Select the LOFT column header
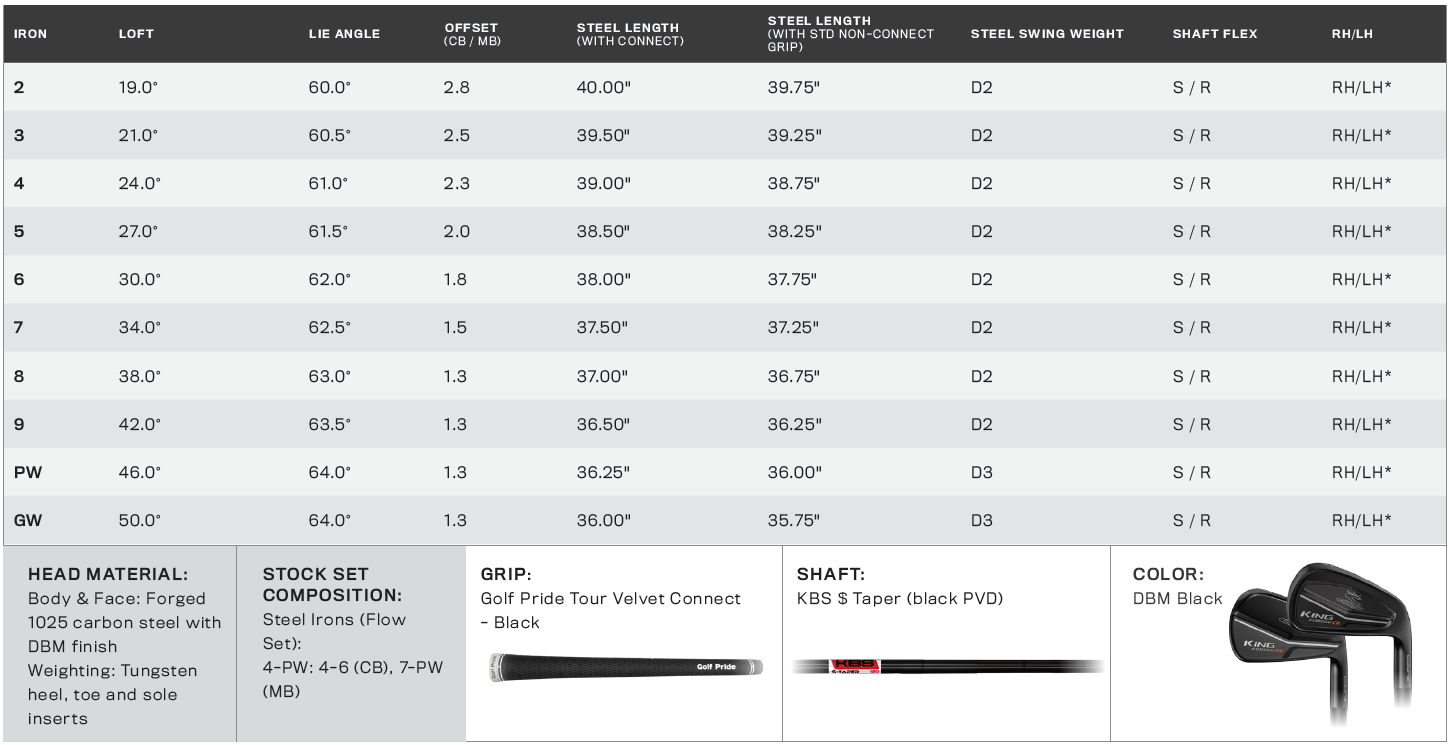Image resolution: width=1449 pixels, height=745 pixels. click(135, 34)
